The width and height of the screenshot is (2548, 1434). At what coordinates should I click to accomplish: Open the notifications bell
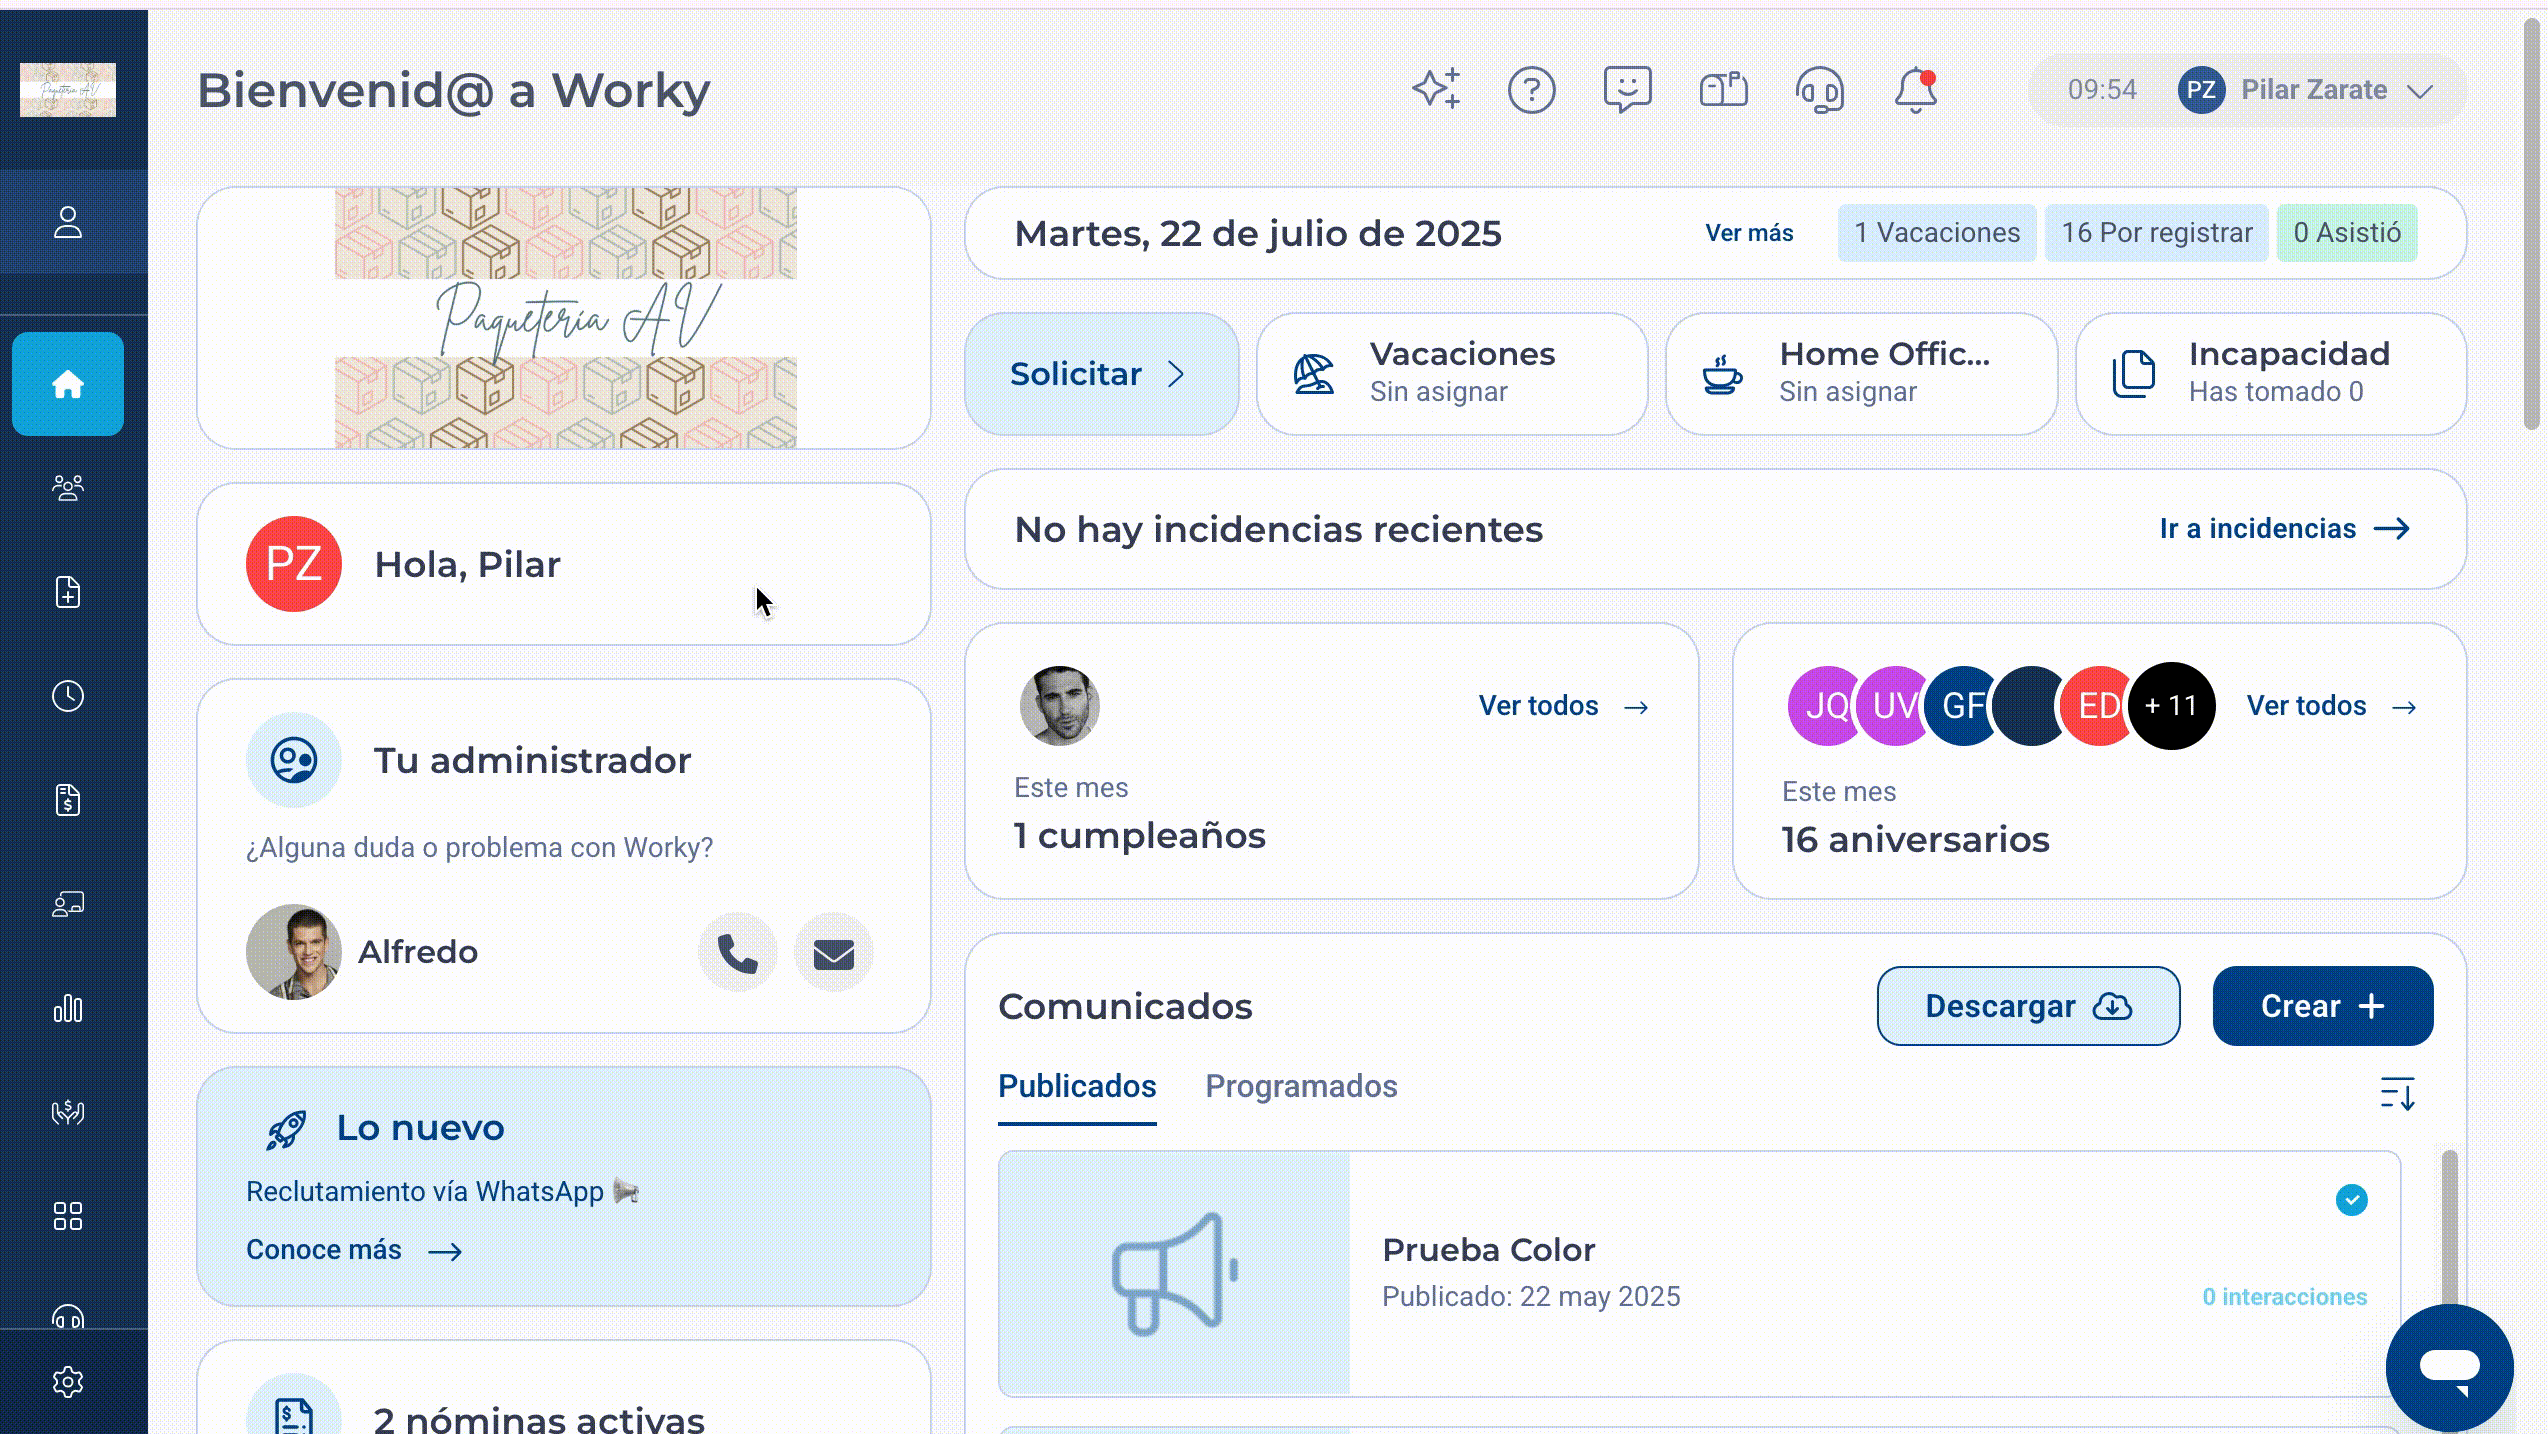[1916, 90]
